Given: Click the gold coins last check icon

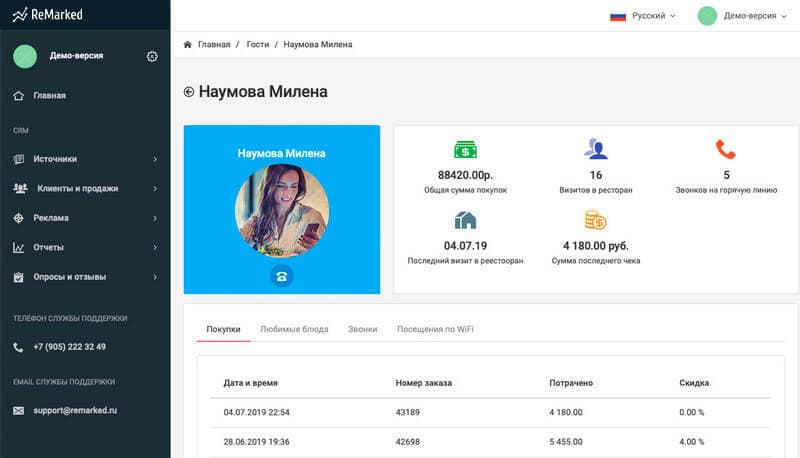Looking at the screenshot, I should coord(595,220).
